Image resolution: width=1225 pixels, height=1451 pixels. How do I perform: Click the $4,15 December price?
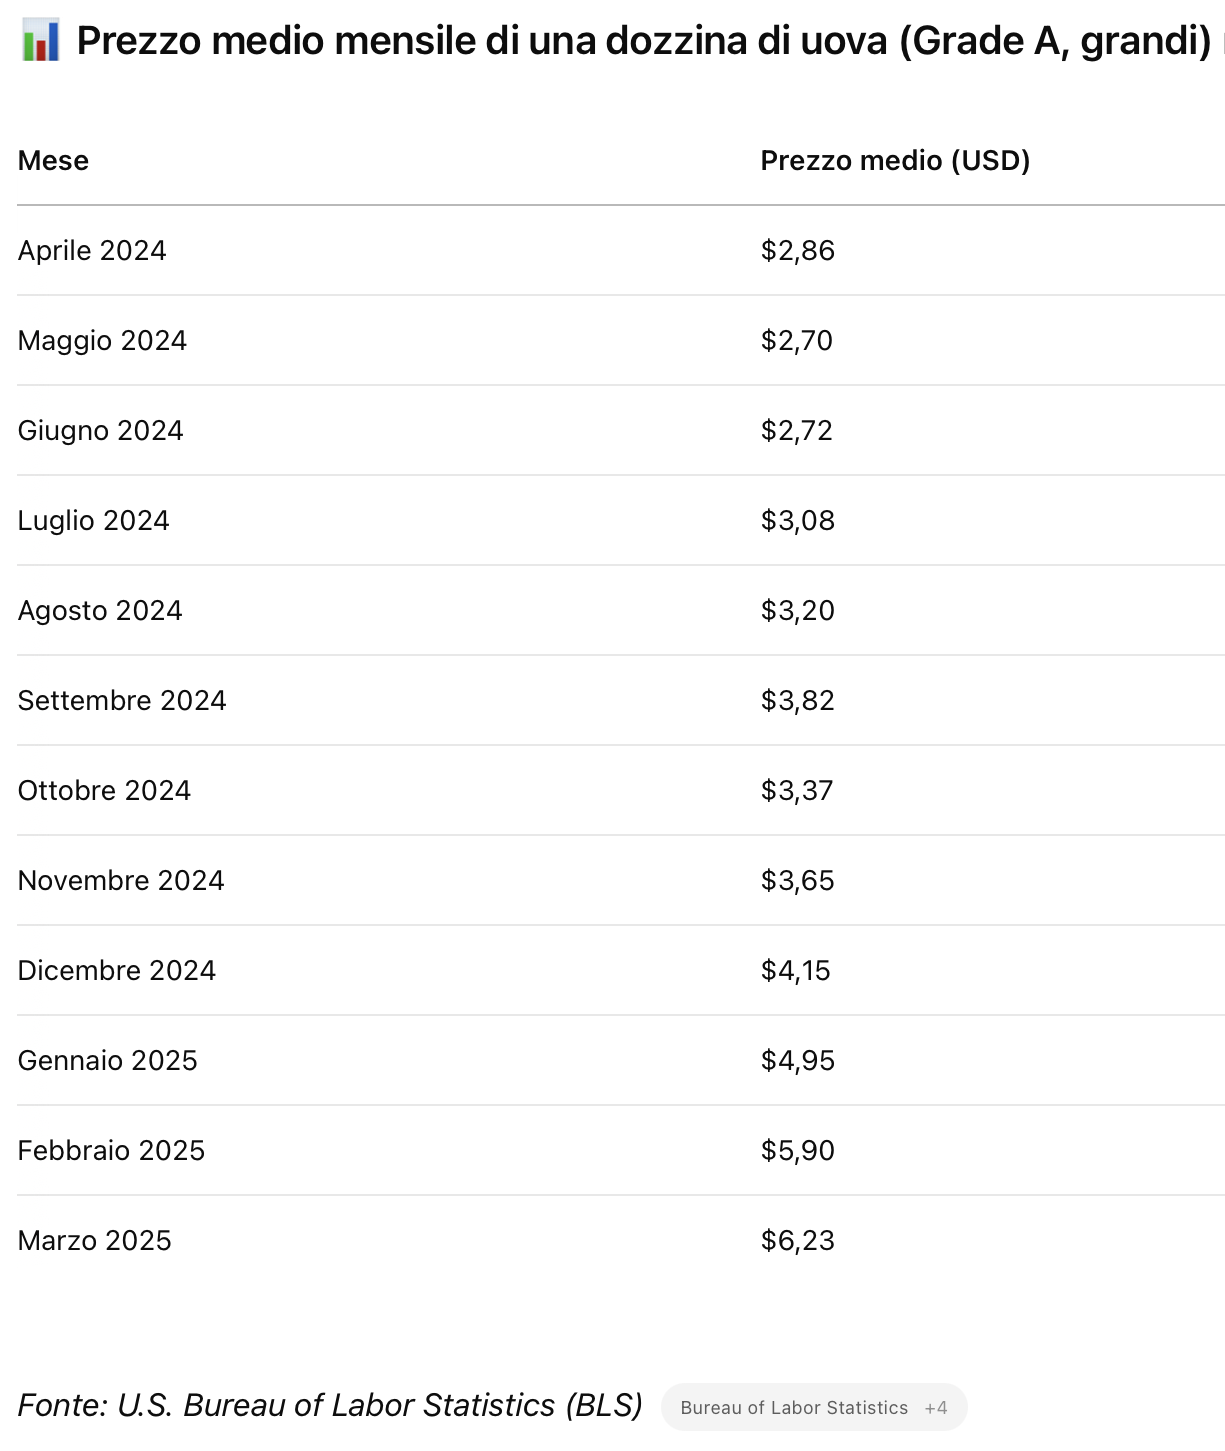796,971
